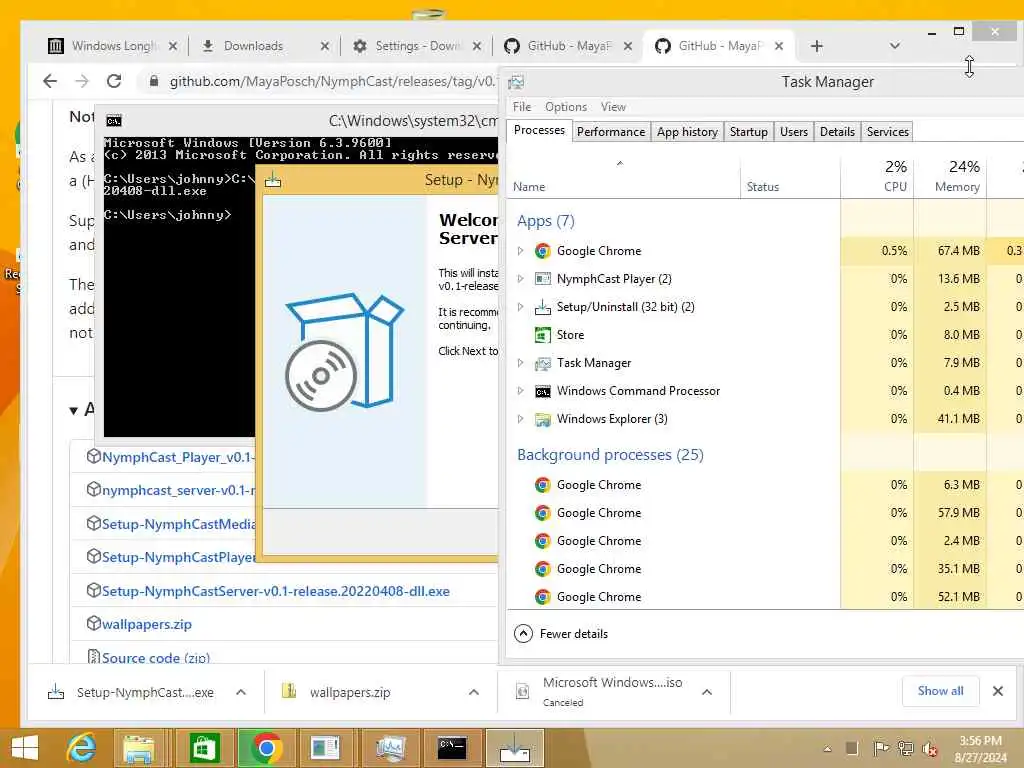Download wallpapers.zip asset link
The image size is (1024, 768).
pos(146,624)
